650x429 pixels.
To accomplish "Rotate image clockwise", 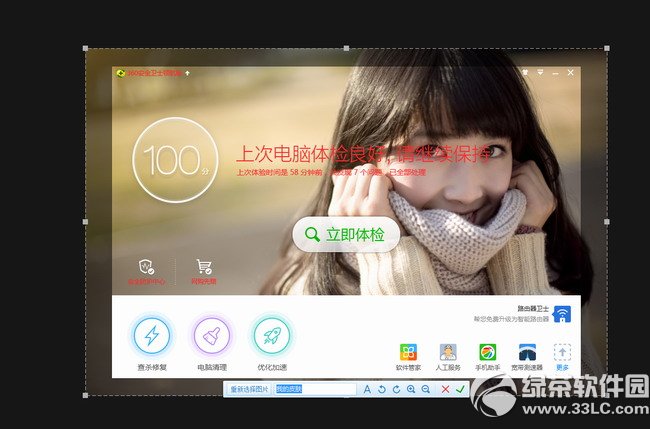I will coord(396,389).
